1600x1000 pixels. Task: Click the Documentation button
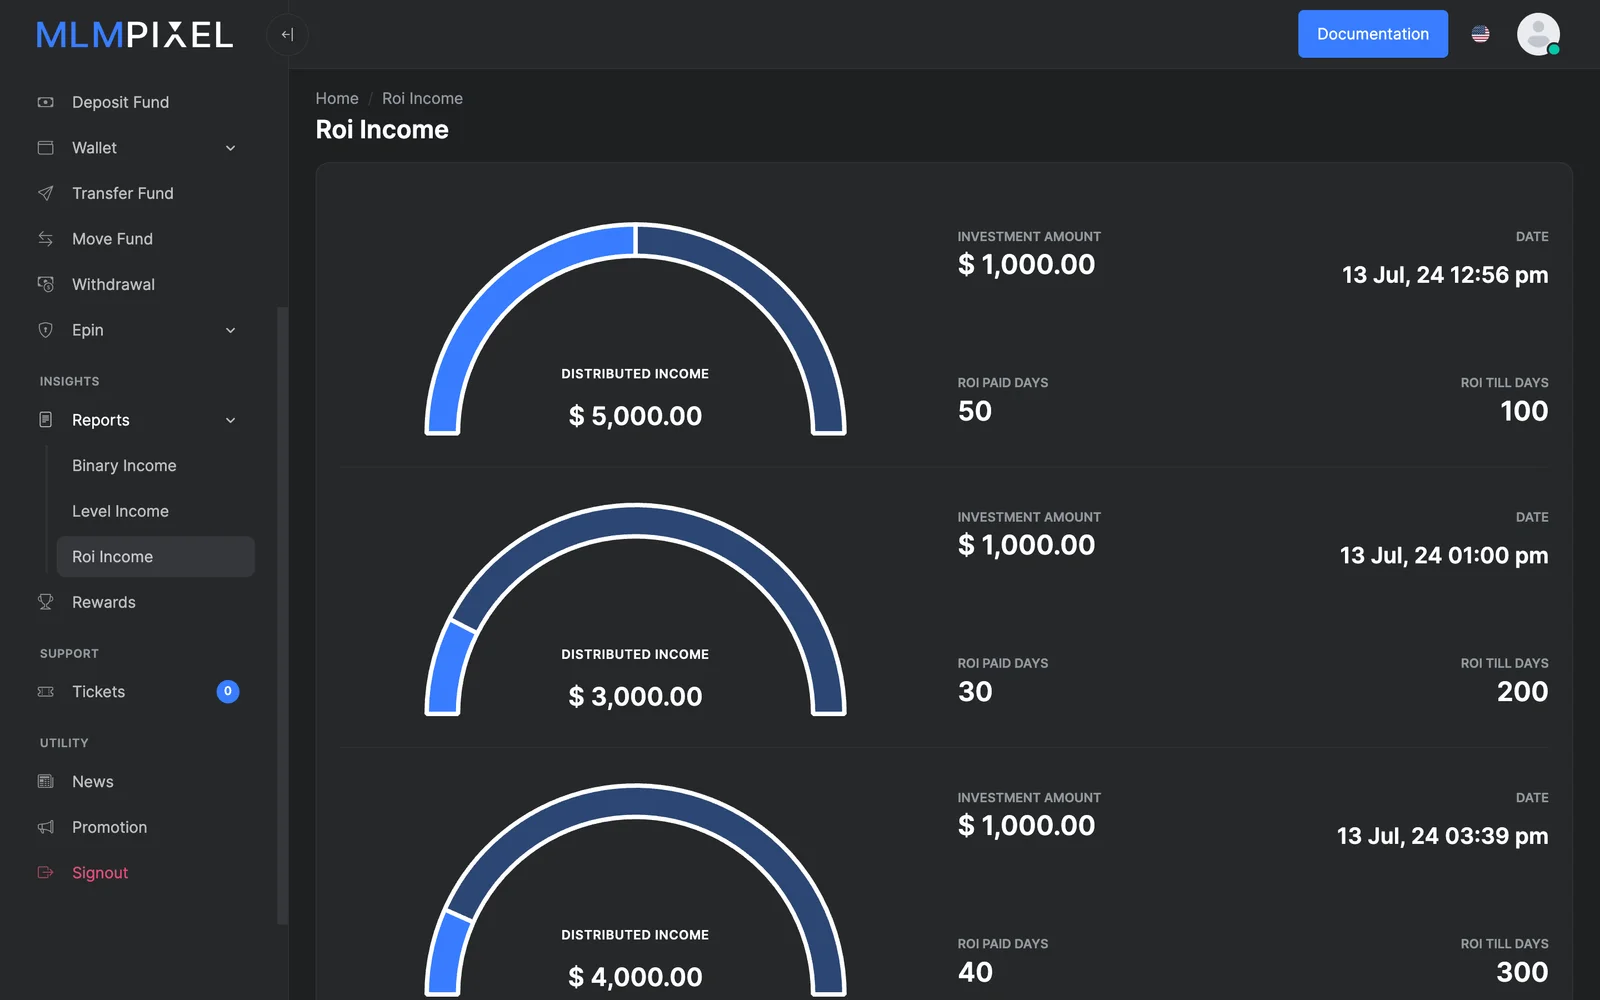coord(1372,34)
